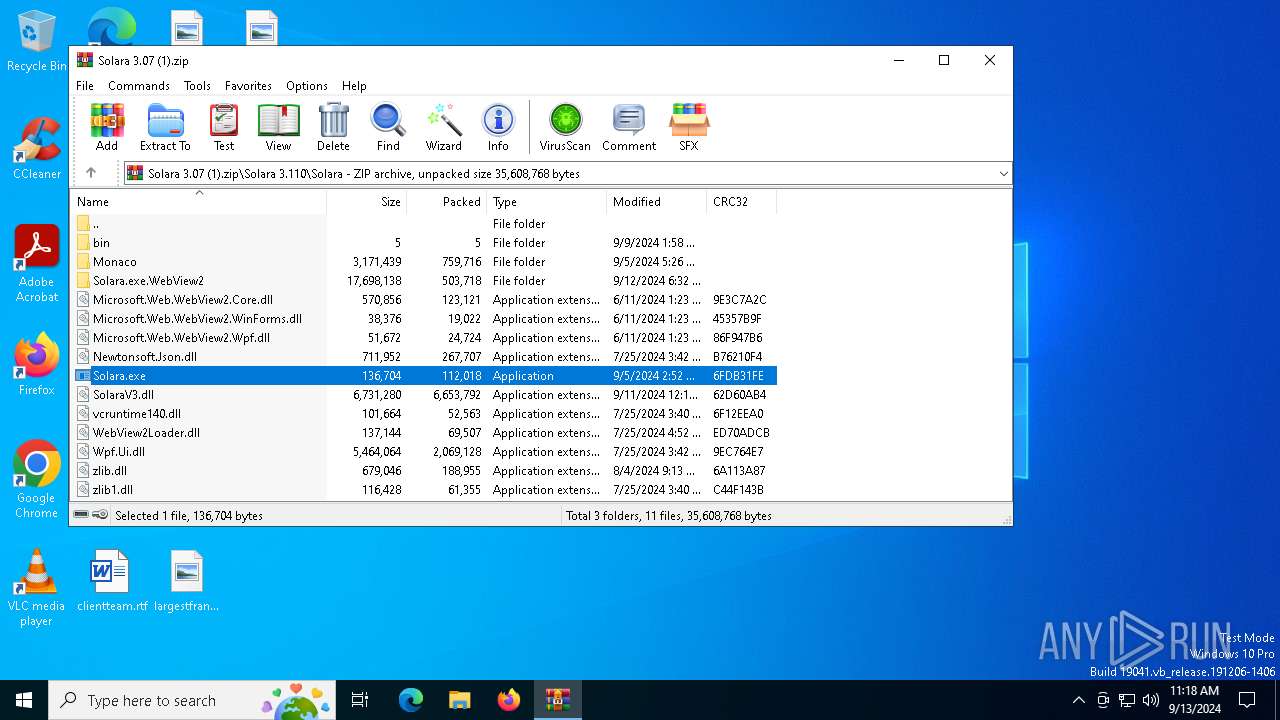Screen dimensions: 1280x720
Task: Select the clientteam.rtf desktop file
Action: [x=111, y=581]
